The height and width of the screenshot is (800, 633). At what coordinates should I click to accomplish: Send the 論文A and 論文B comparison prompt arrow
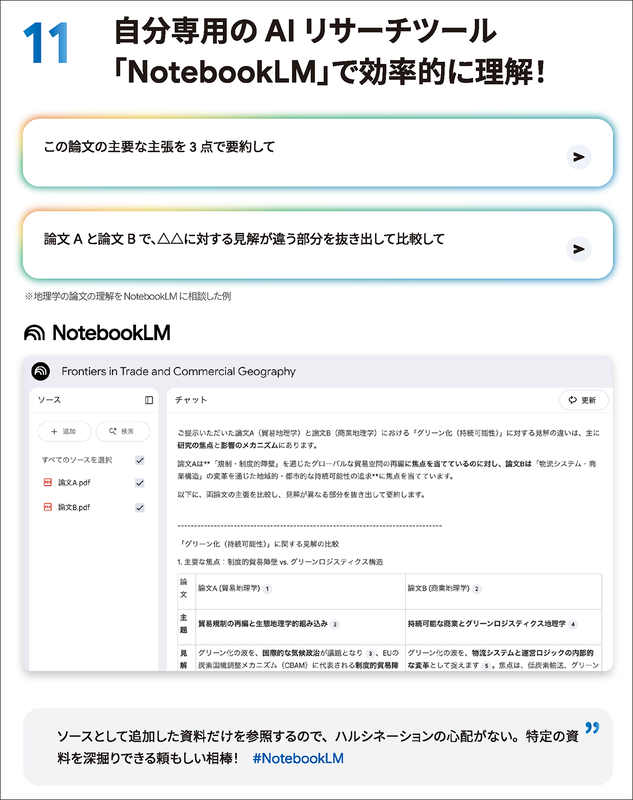[x=579, y=249]
